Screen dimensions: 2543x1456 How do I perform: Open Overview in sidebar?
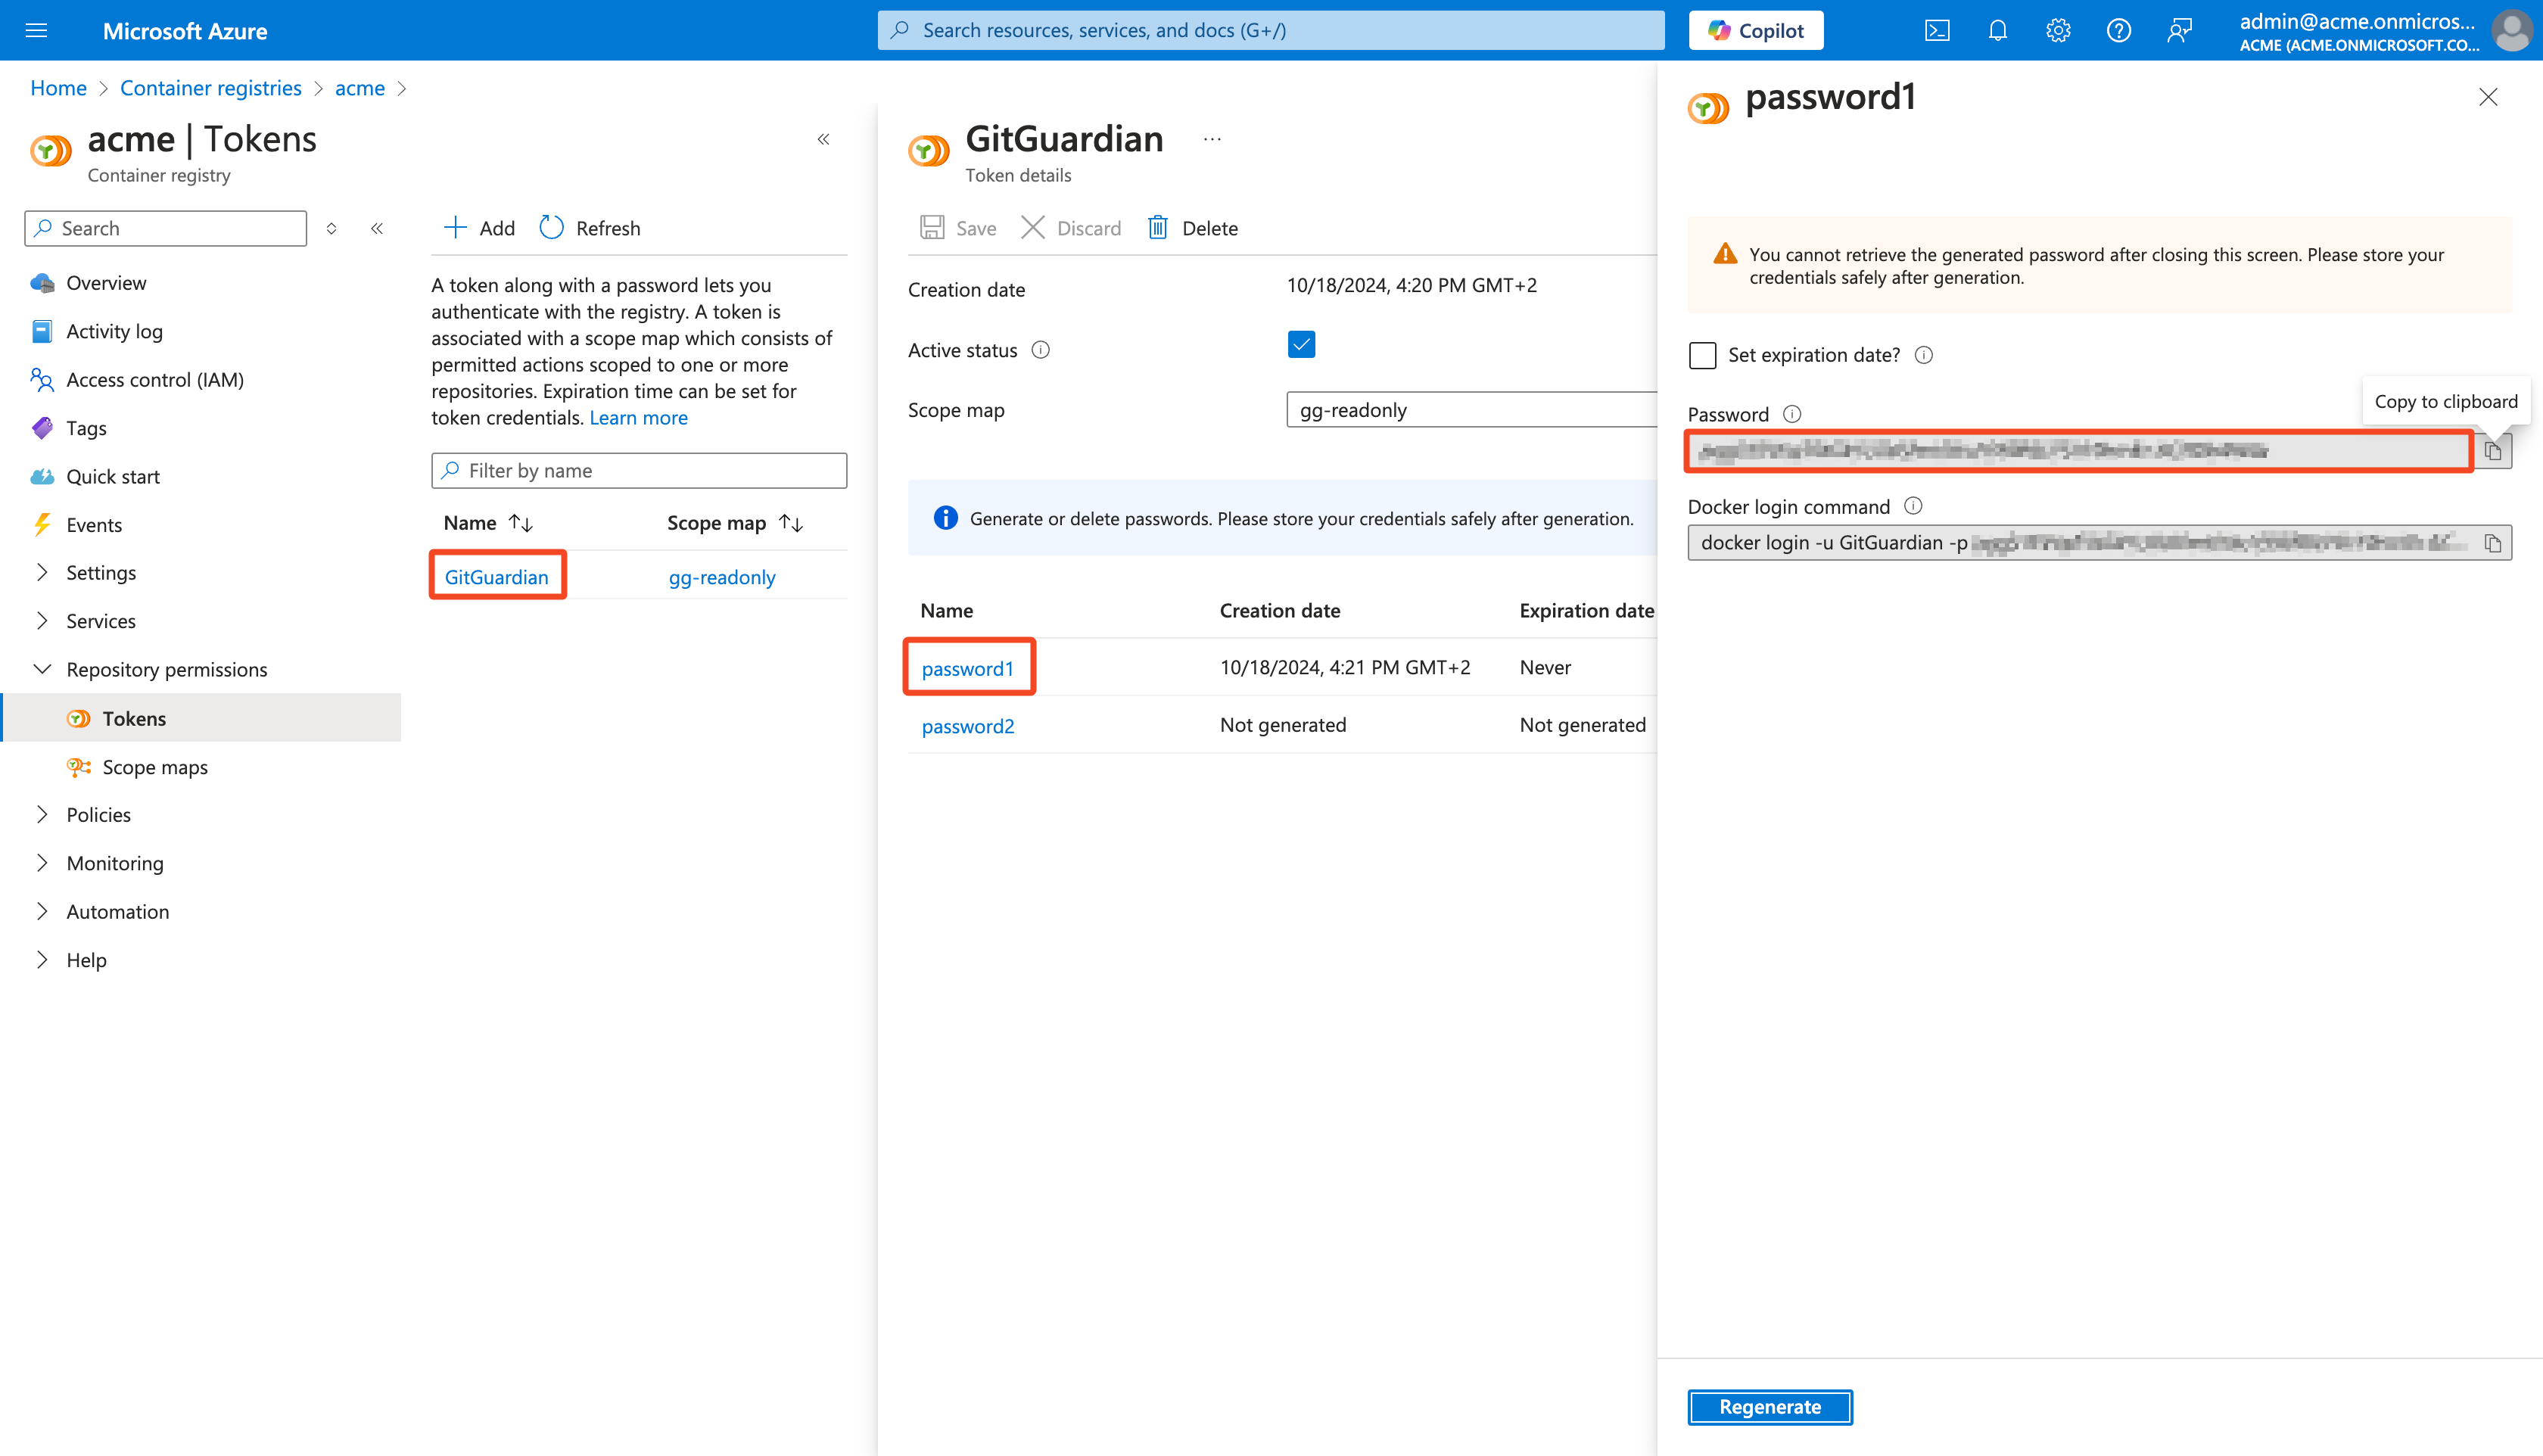[106, 283]
